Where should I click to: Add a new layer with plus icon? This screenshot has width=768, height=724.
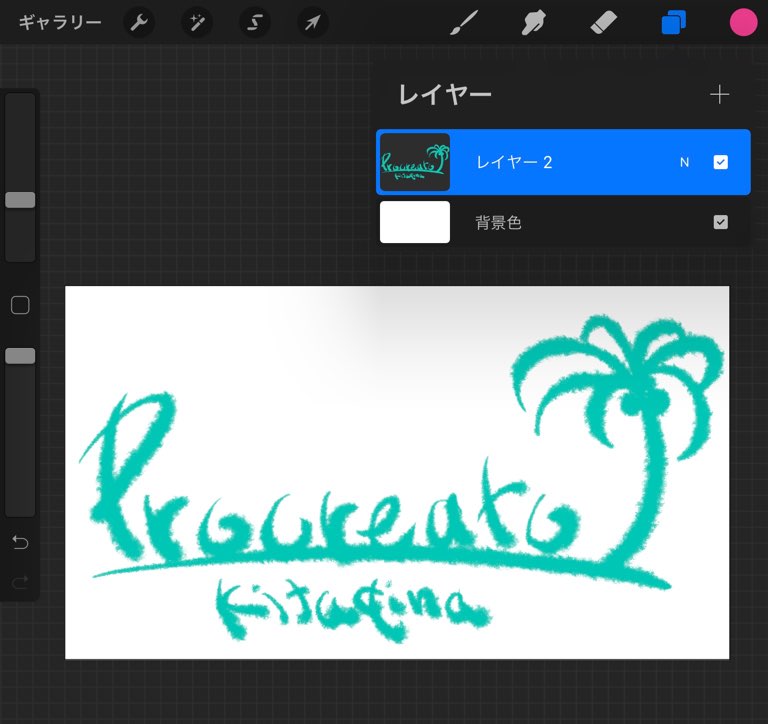tap(720, 95)
